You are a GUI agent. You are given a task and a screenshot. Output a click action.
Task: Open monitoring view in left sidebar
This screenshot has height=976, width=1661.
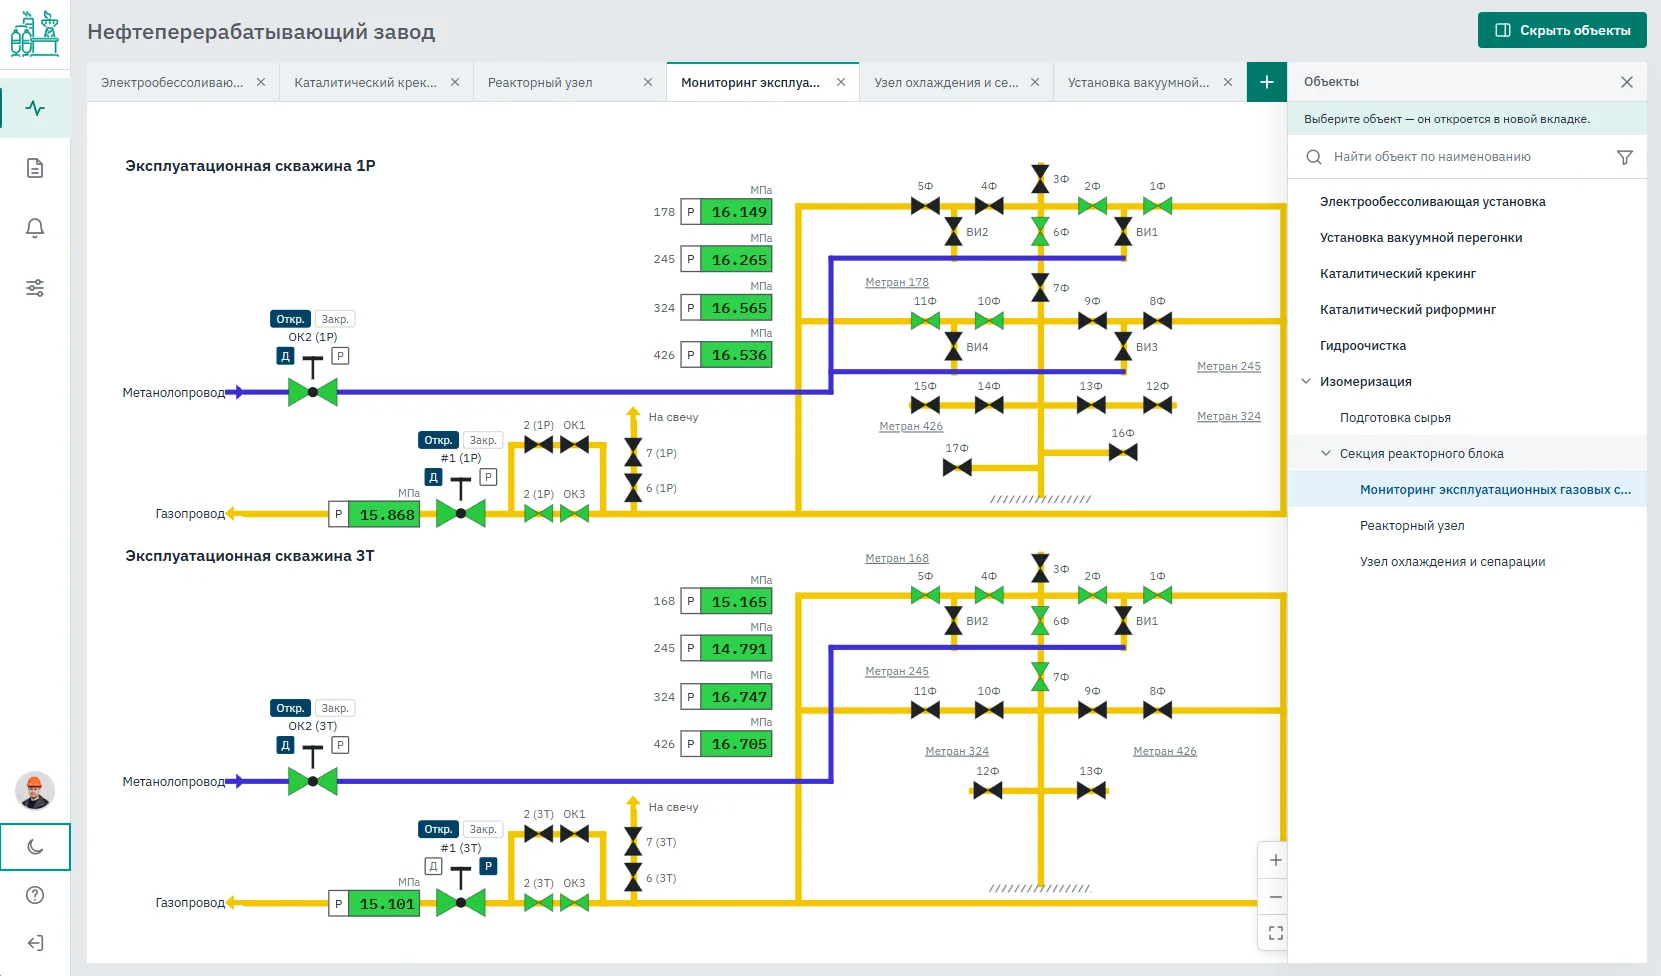[x=35, y=108]
